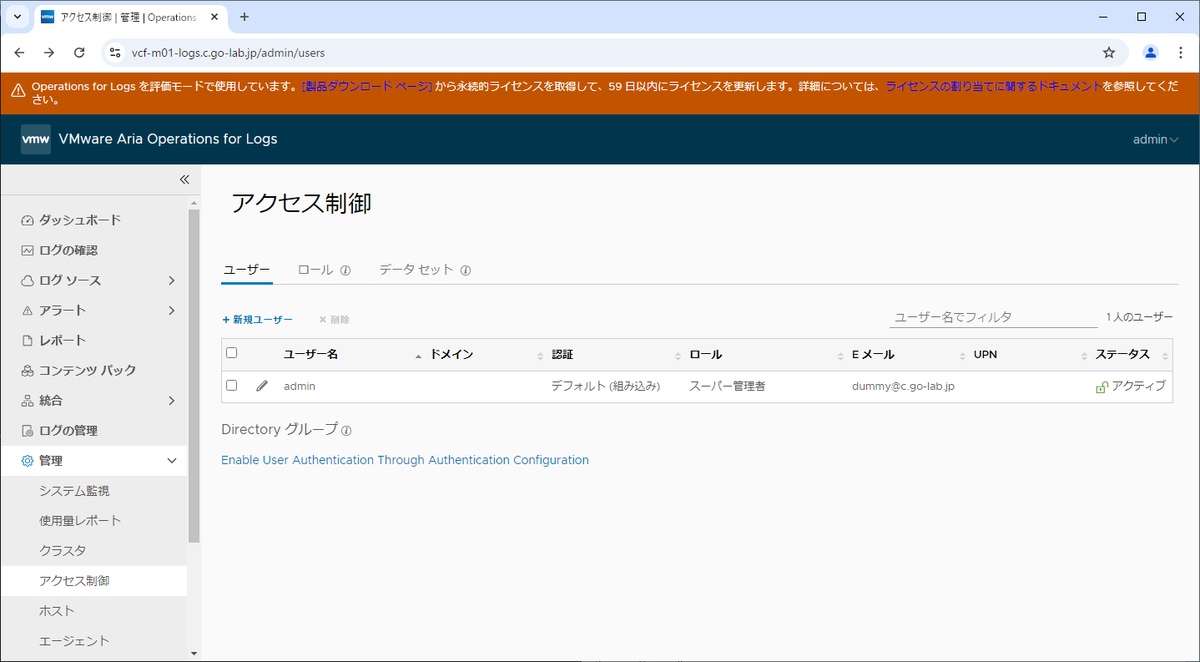Click the edit pencil icon for admin

[x=262, y=385]
